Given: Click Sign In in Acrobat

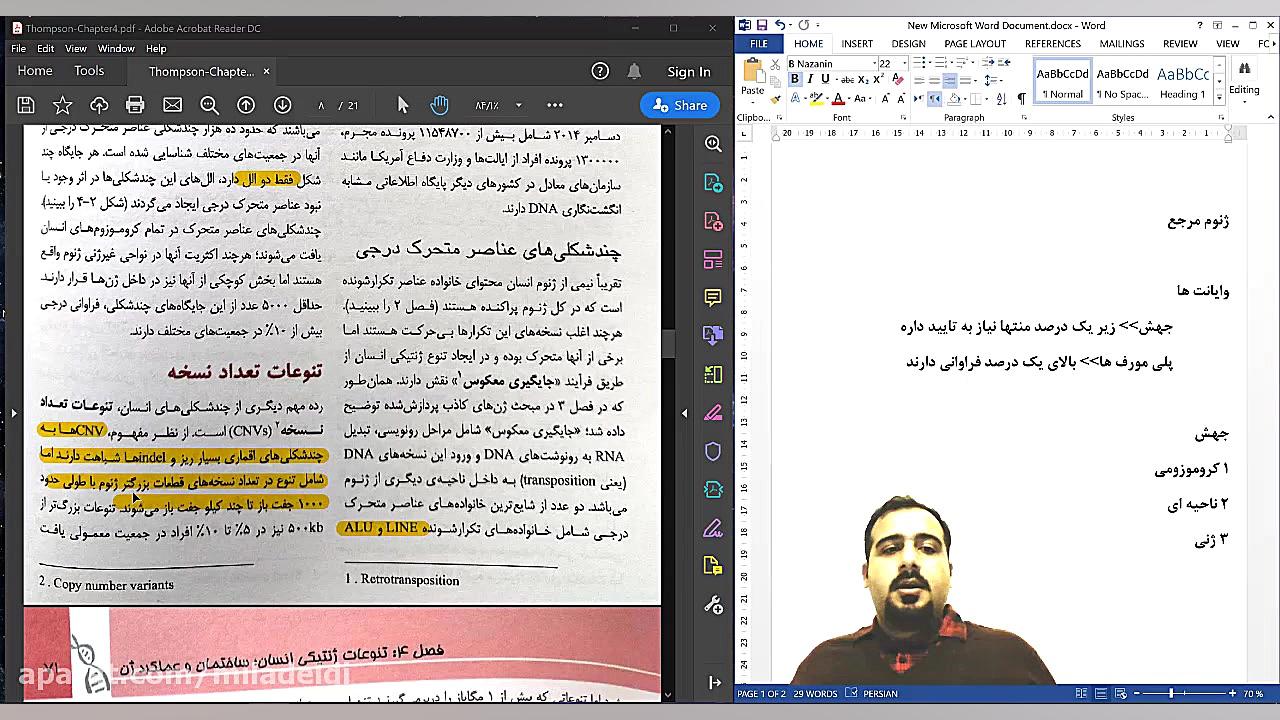Looking at the screenshot, I should pyautogui.click(x=688, y=72).
